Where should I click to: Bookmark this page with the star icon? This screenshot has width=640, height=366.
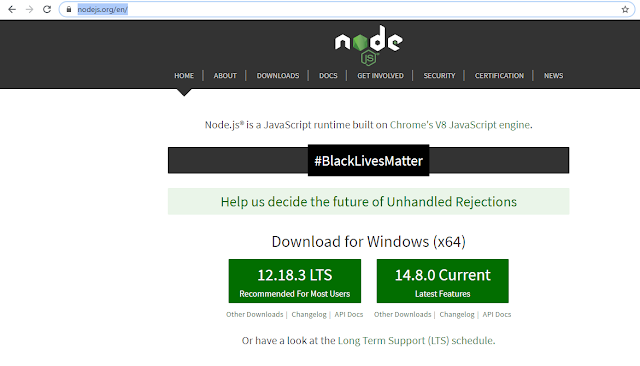(625, 9)
